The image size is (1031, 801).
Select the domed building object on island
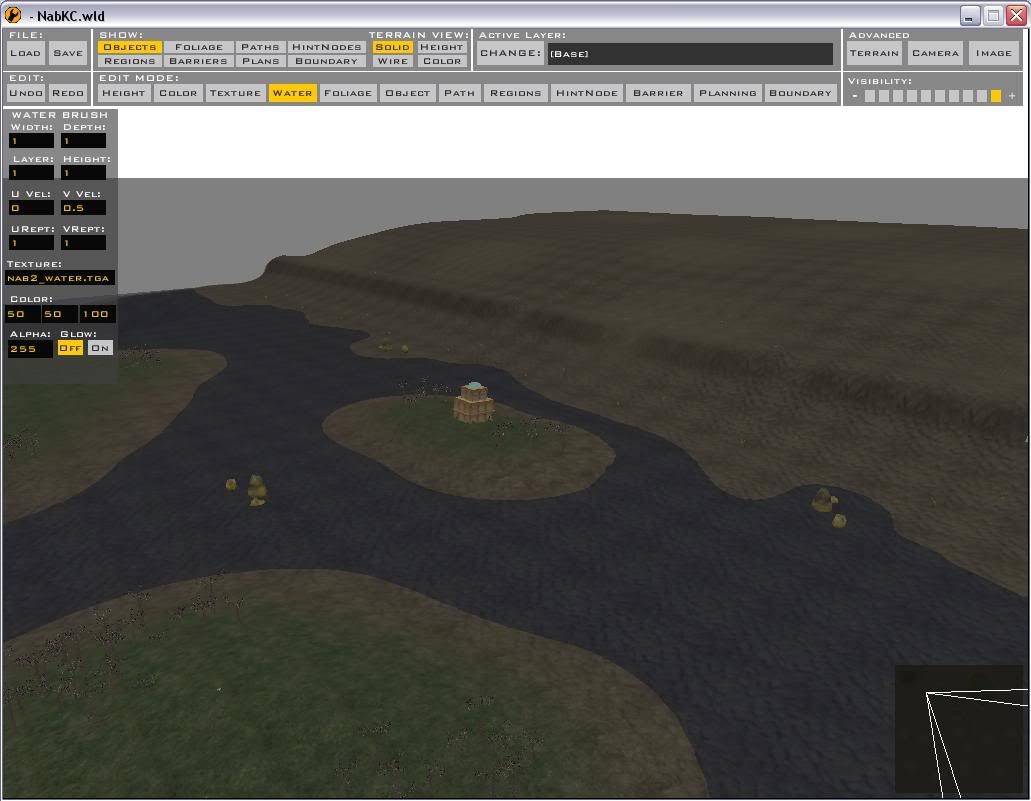pyautogui.click(x=473, y=402)
